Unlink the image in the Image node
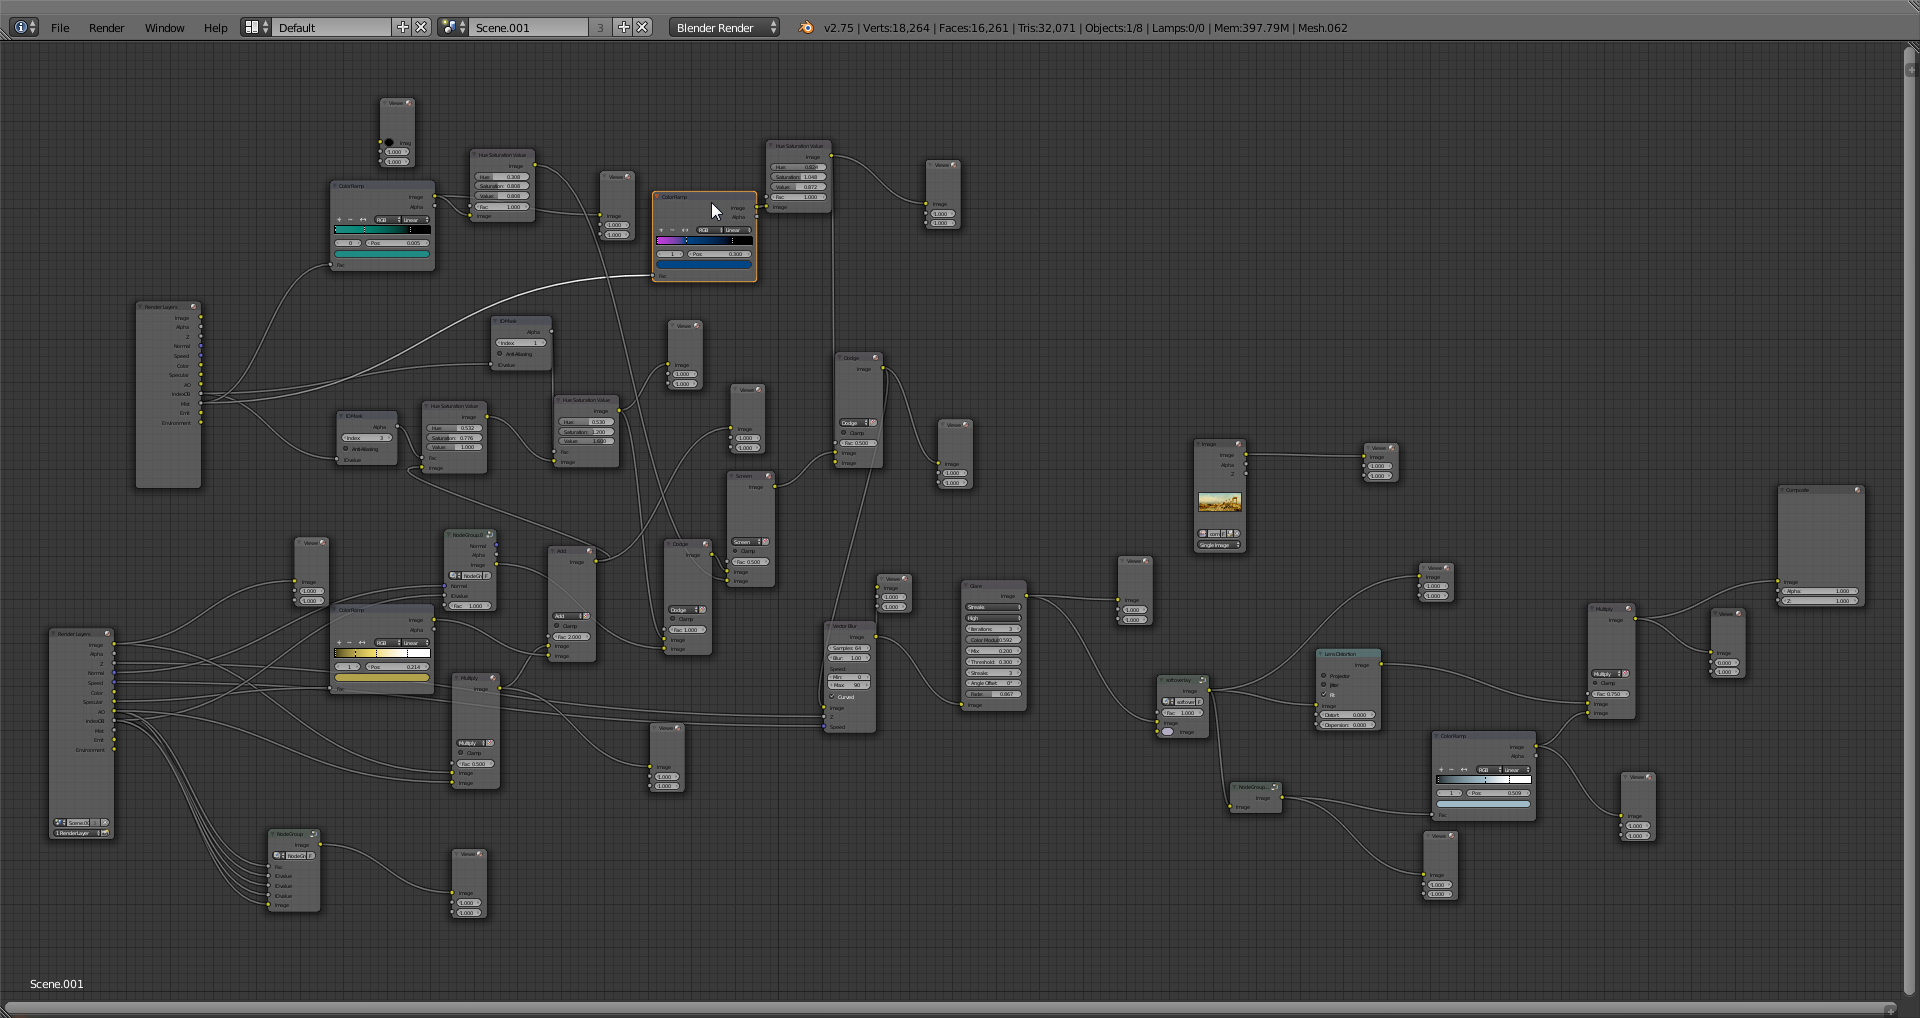Image resolution: width=1920 pixels, height=1018 pixels. (x=1237, y=533)
